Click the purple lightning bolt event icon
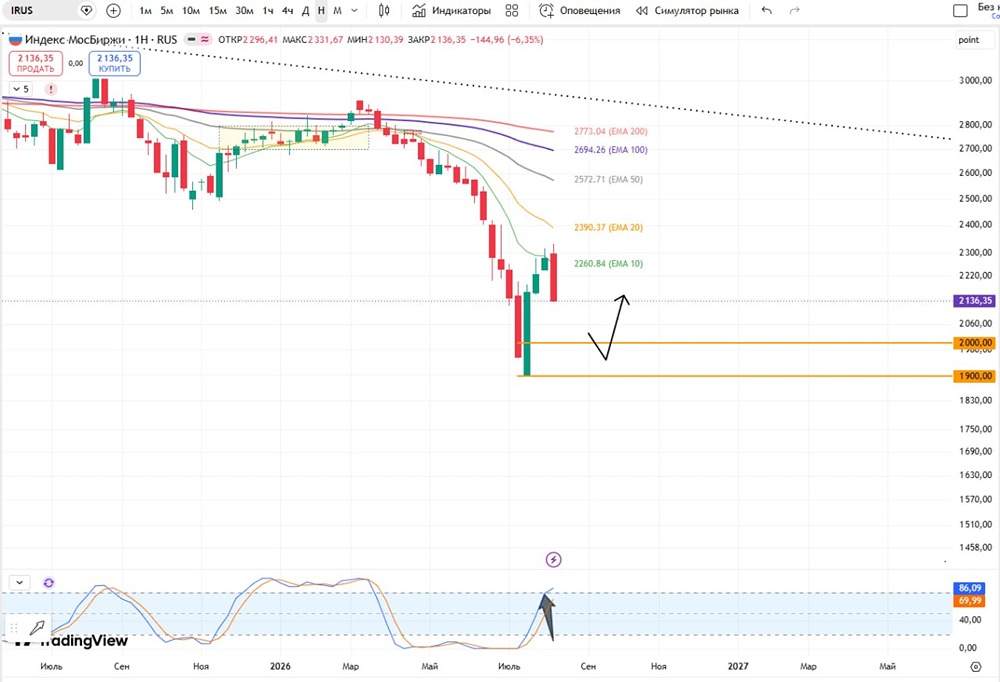 click(554, 560)
